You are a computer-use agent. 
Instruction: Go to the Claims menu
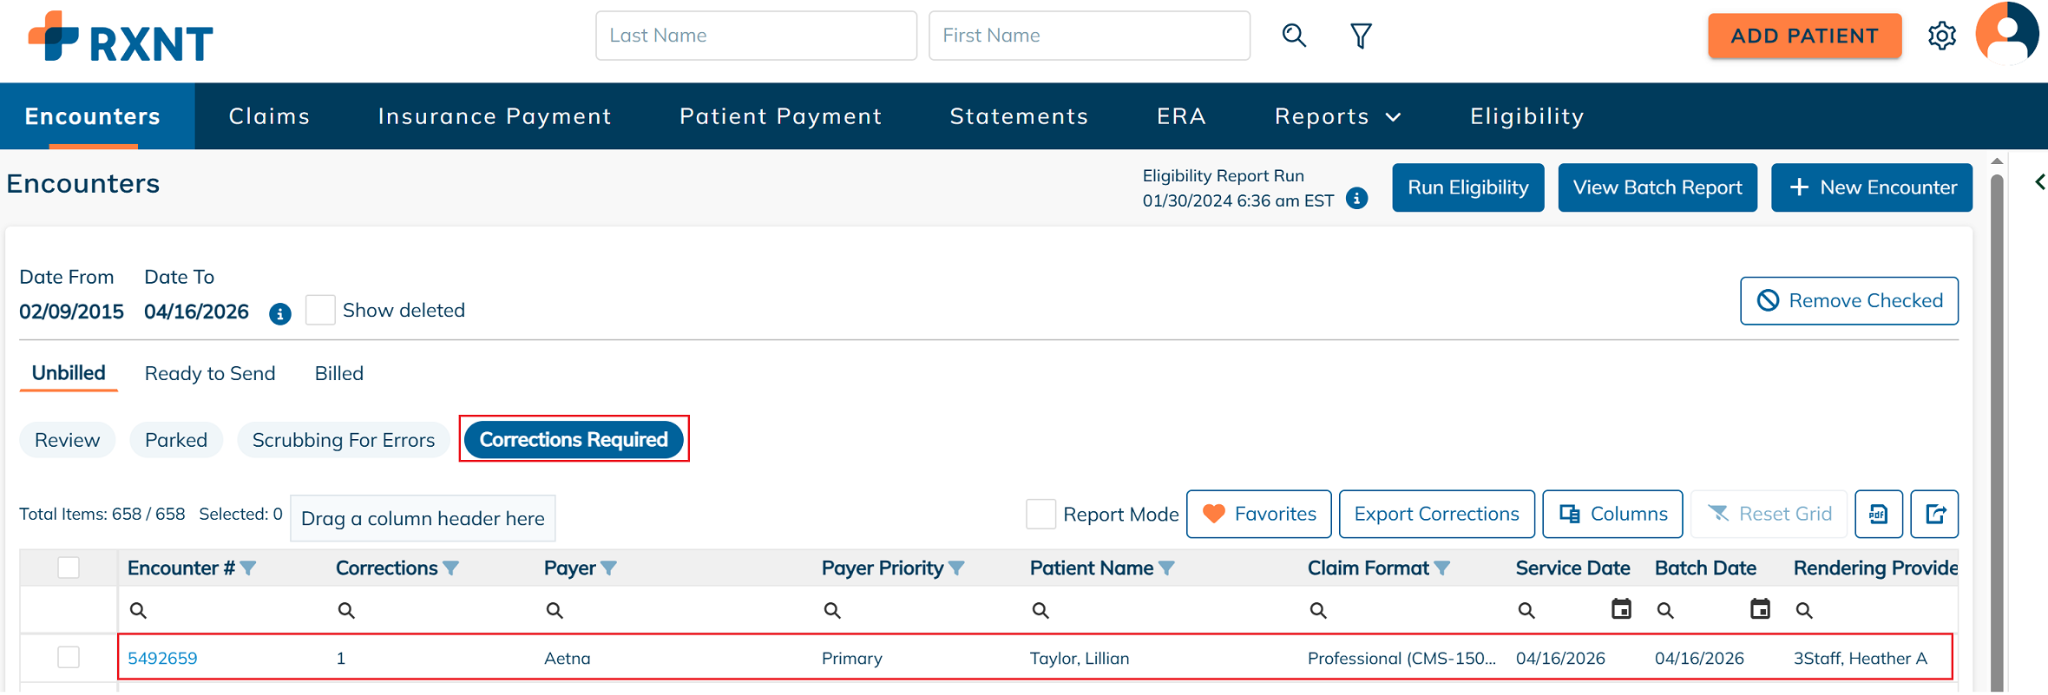(269, 117)
